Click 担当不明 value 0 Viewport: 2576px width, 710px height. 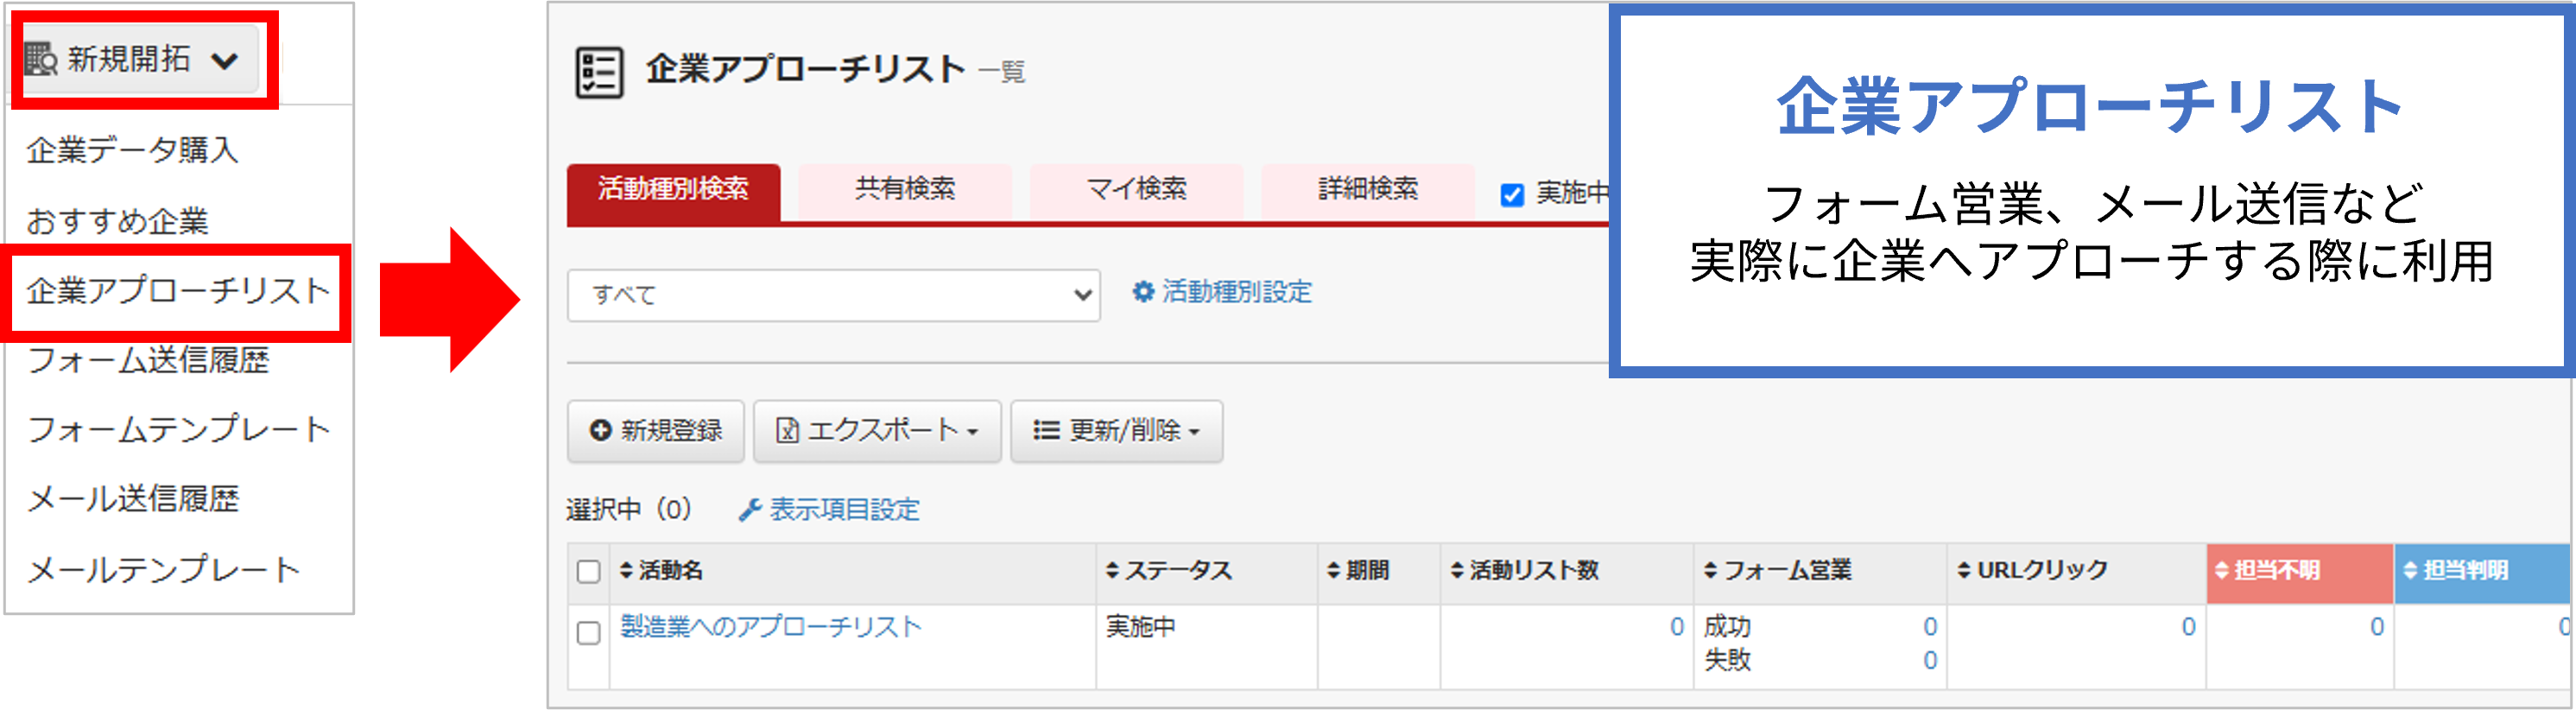[x=2377, y=627]
